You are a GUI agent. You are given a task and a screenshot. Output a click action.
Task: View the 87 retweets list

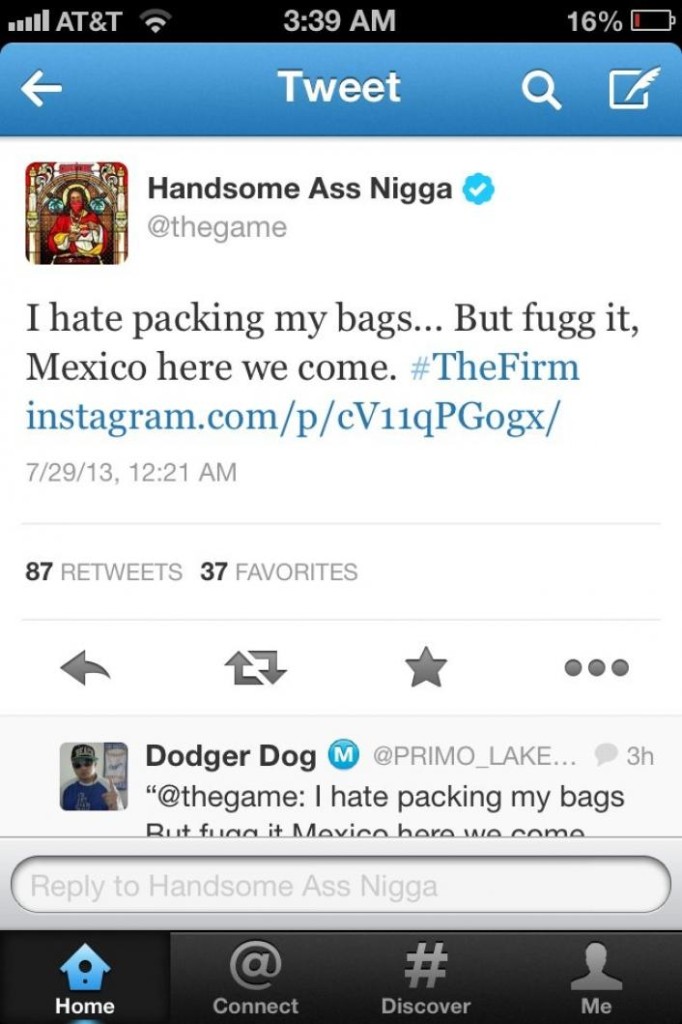click(x=104, y=572)
